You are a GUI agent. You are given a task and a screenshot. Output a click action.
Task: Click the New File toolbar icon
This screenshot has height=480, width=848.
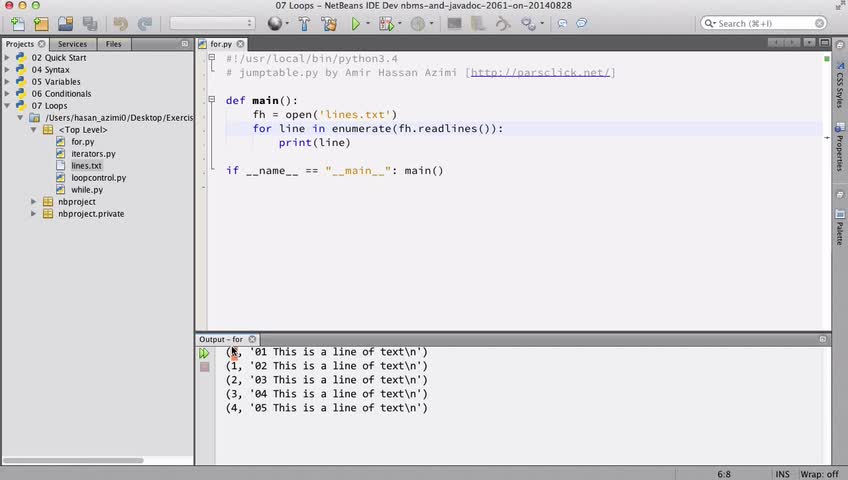tap(17, 23)
